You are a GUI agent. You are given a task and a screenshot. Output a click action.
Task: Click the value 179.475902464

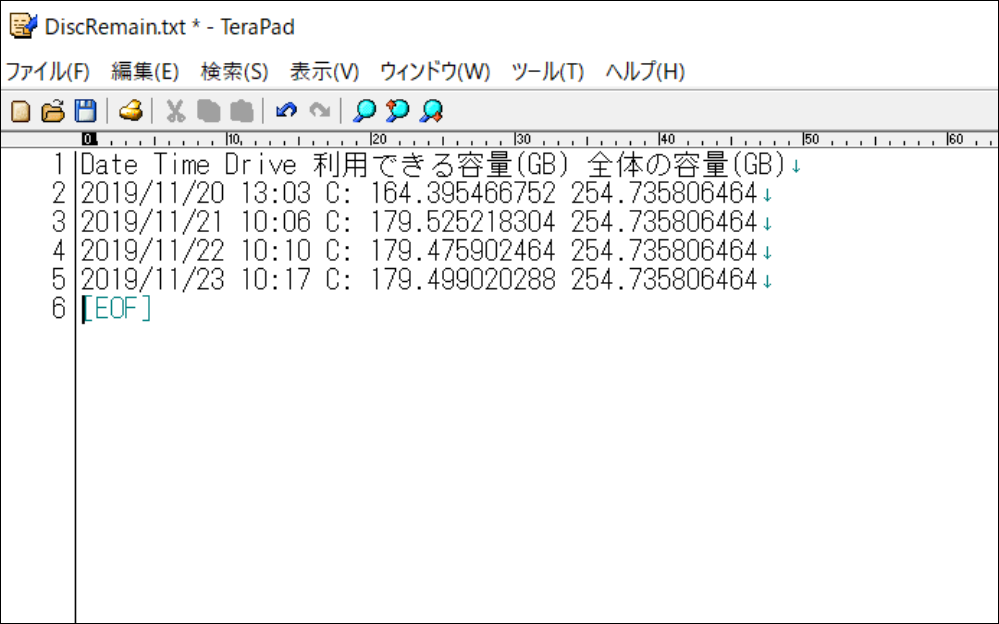(463, 251)
